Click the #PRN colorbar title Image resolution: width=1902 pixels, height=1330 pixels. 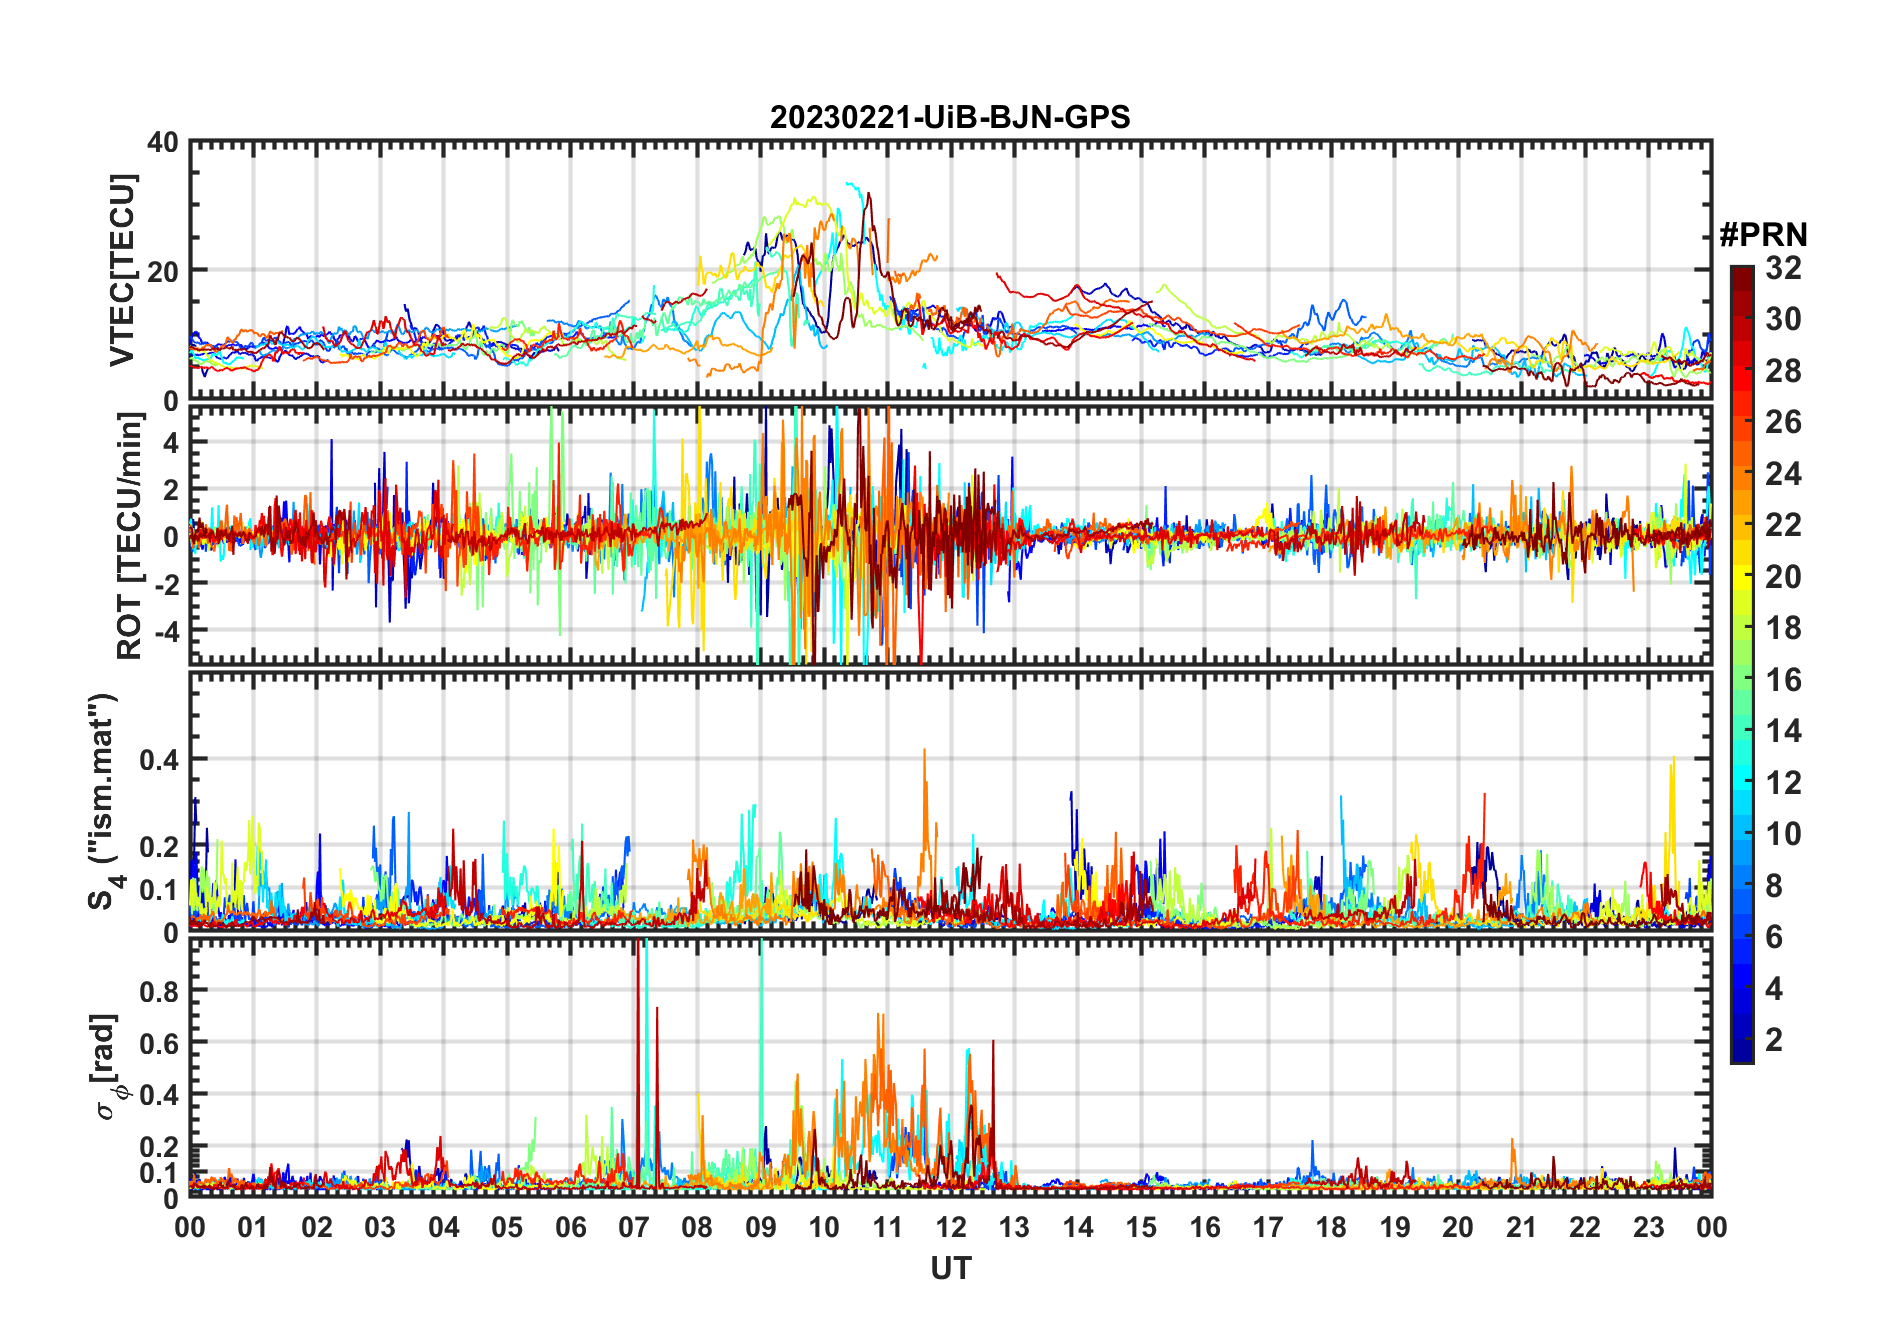pos(1763,235)
